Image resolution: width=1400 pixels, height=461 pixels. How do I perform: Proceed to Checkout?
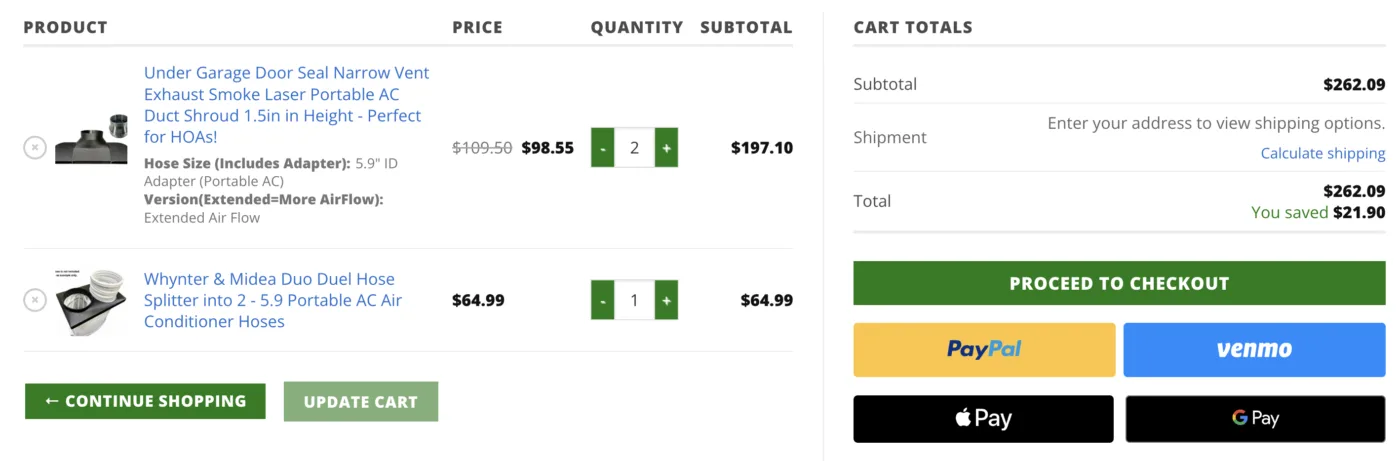click(x=1119, y=283)
